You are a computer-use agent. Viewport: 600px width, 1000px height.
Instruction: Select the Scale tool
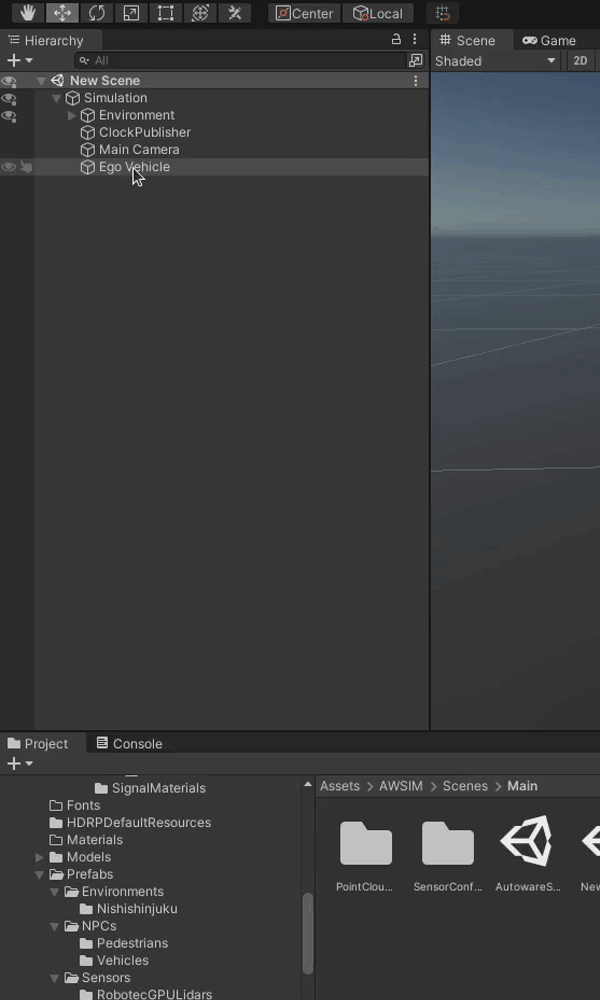[x=131, y=13]
